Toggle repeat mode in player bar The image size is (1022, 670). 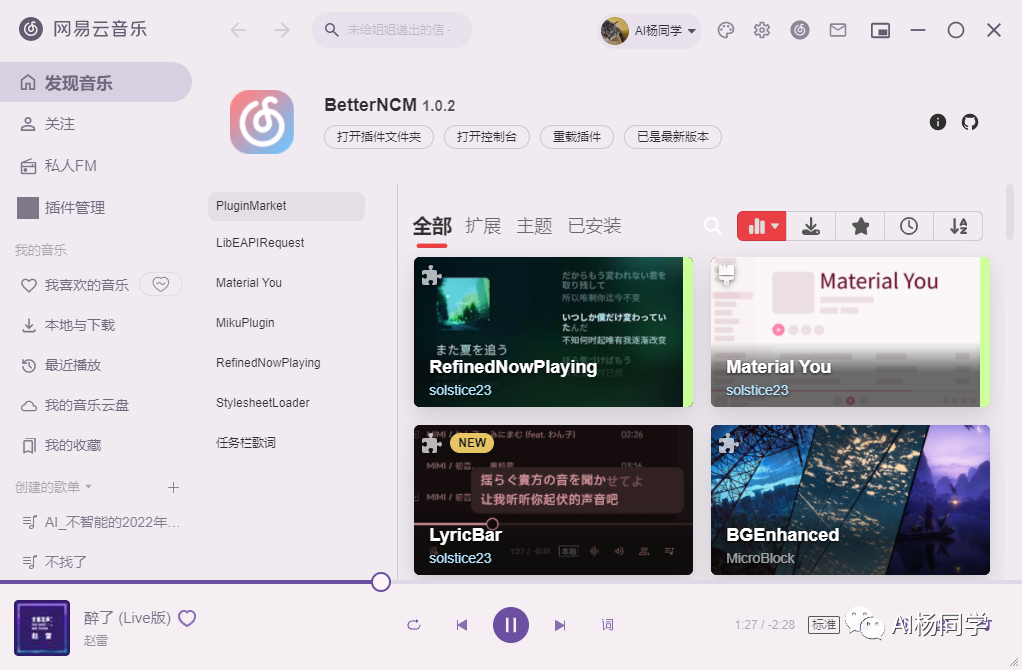click(413, 624)
